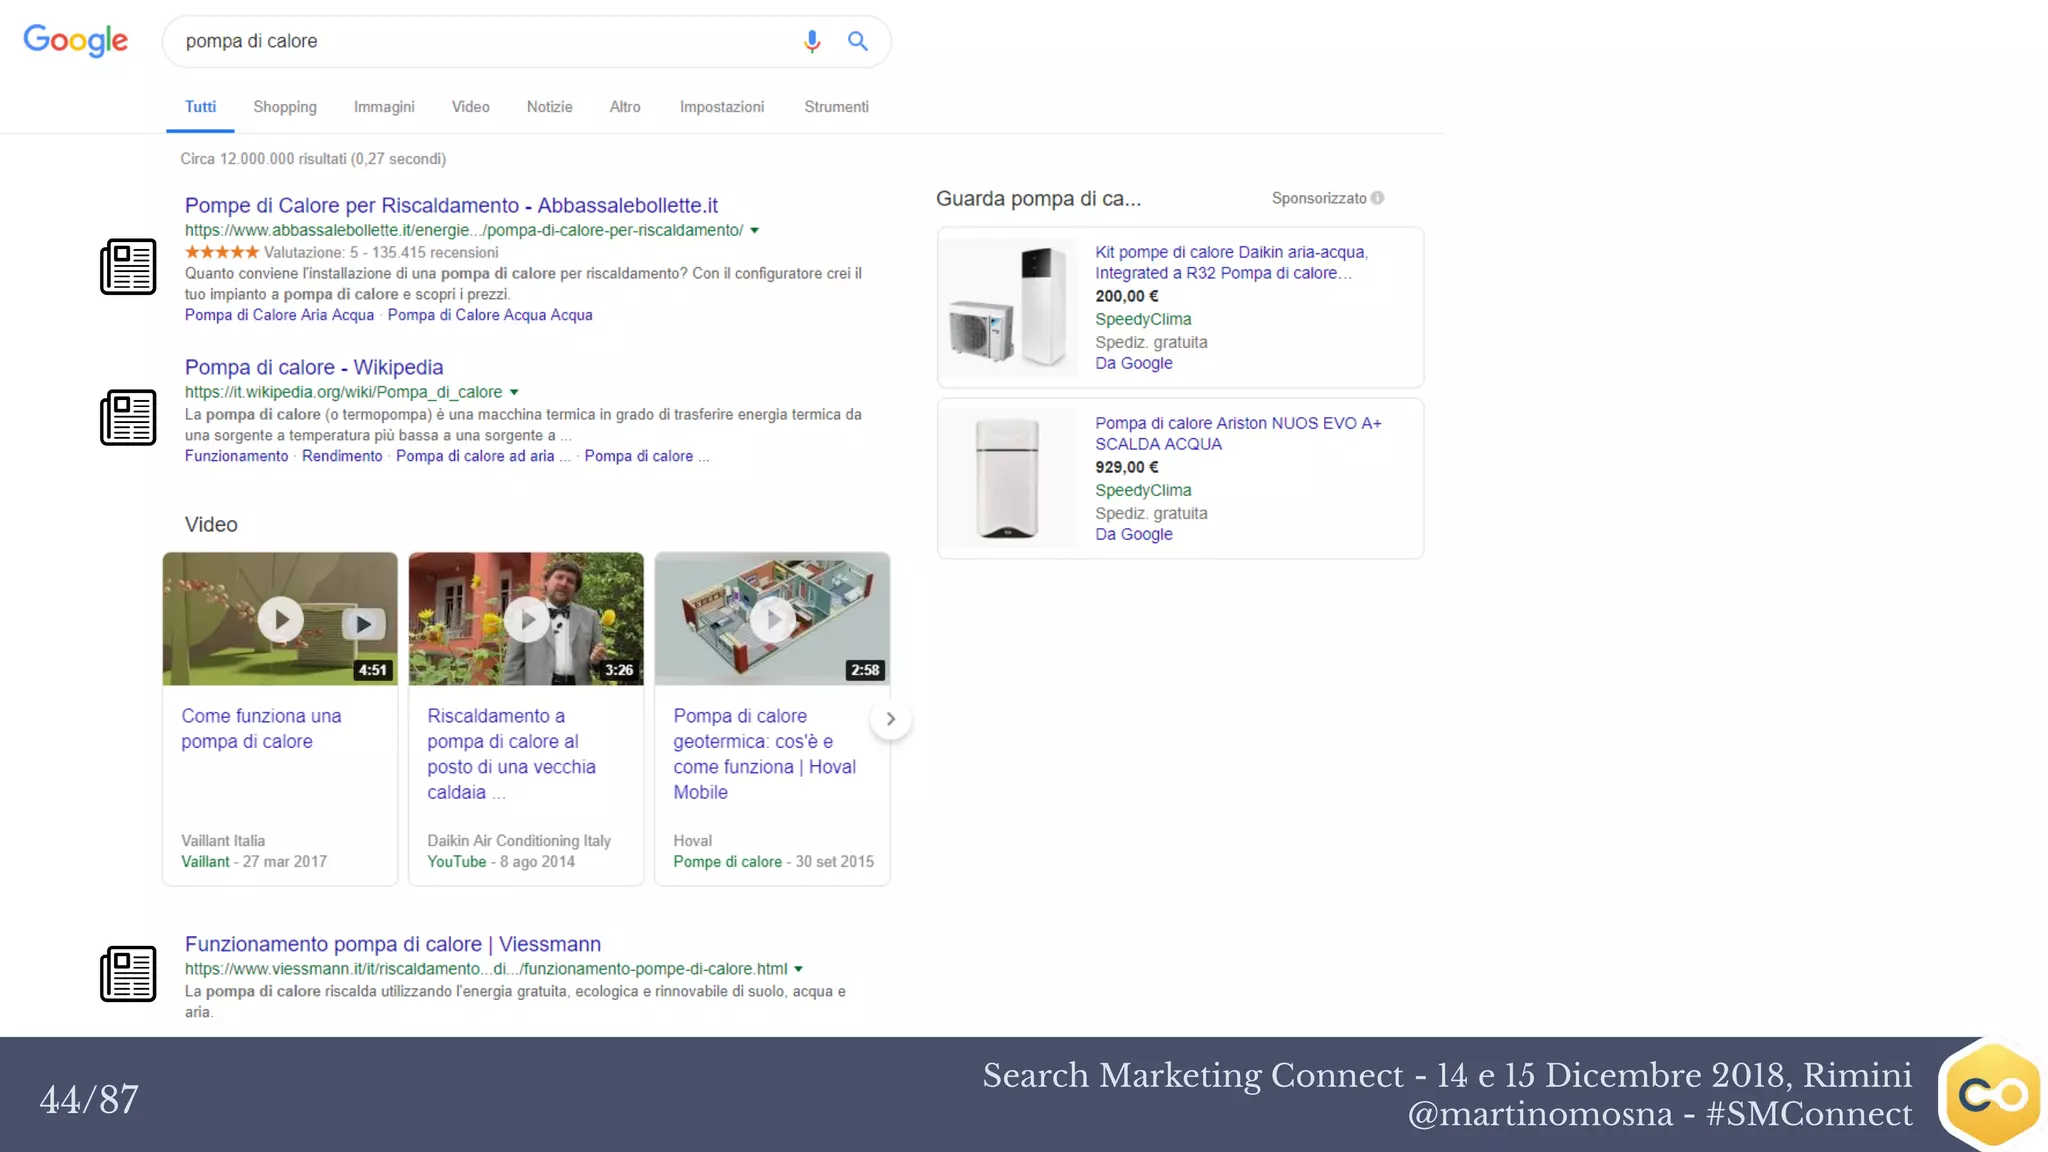Switch to the Shopping tab
Screen dimensions: 2048x1152
pyautogui.click(x=285, y=107)
